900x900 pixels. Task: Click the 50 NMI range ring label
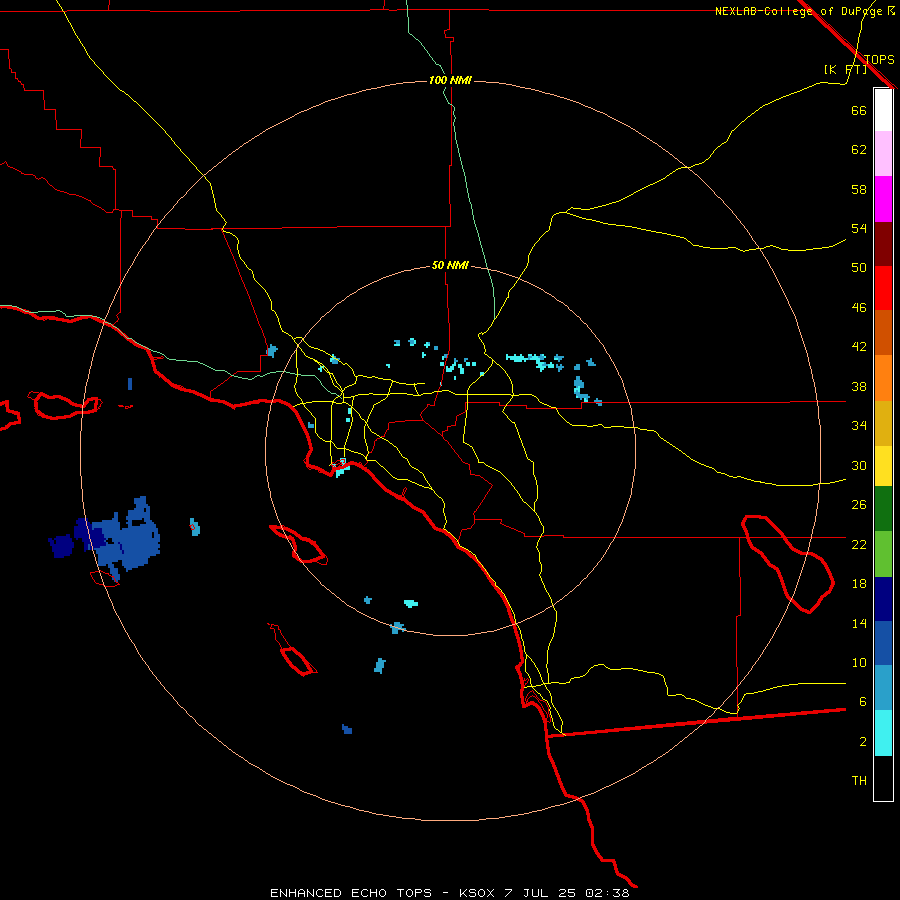click(x=450, y=265)
